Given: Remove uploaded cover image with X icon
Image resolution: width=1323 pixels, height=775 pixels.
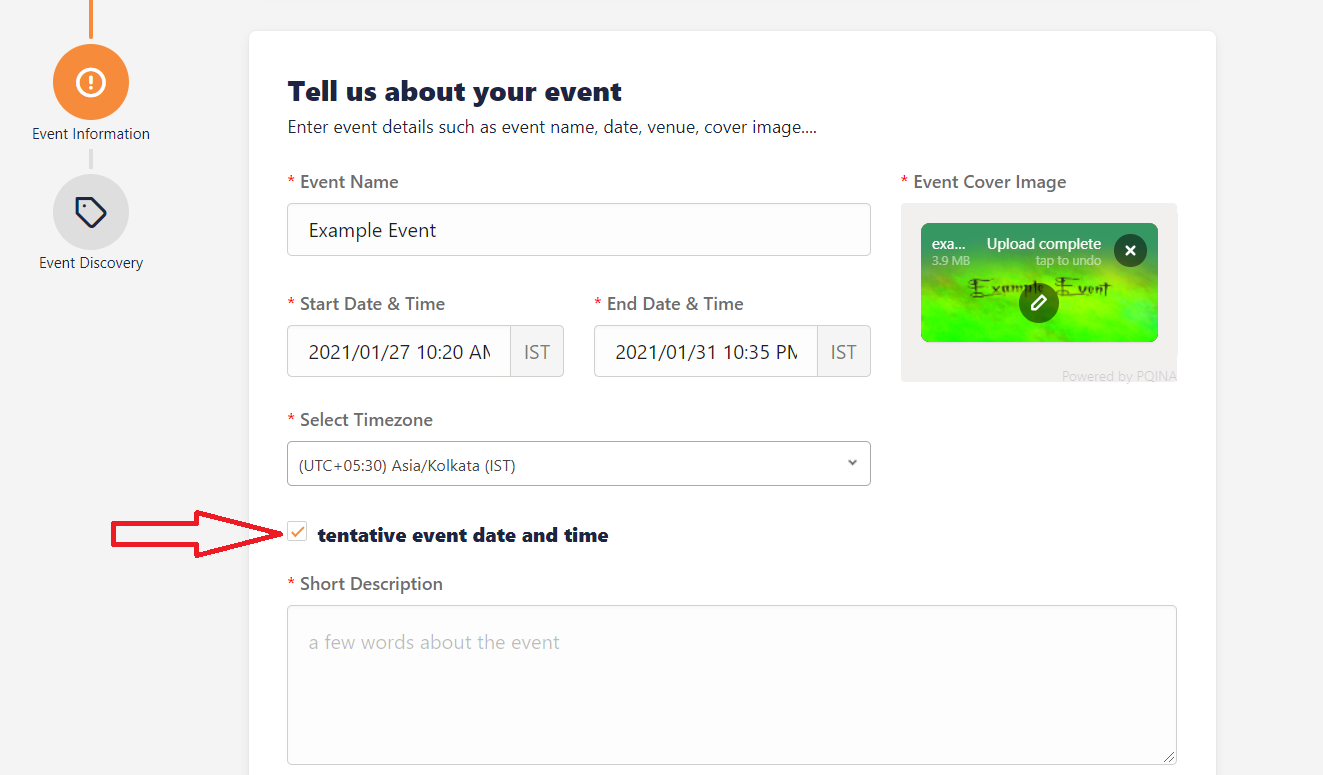Looking at the screenshot, I should [x=1130, y=250].
